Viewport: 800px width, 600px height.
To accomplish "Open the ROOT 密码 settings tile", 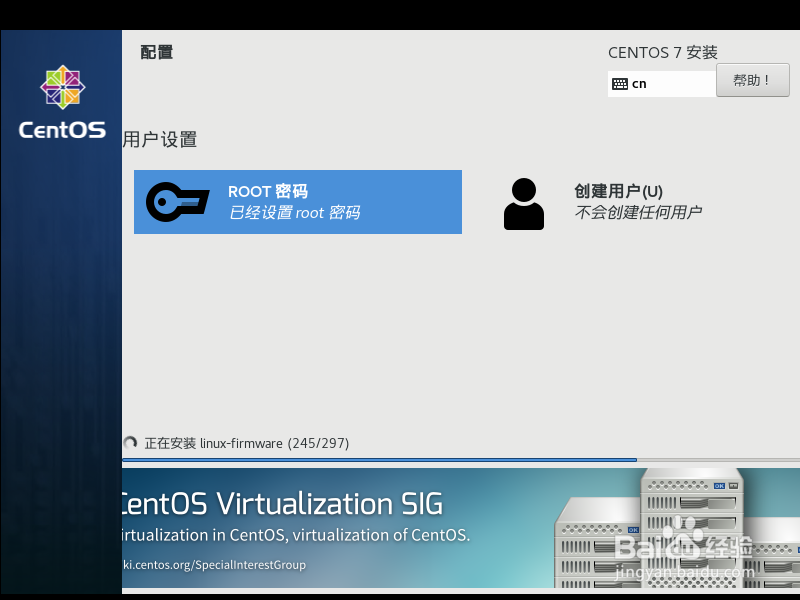I will pyautogui.click(x=297, y=202).
